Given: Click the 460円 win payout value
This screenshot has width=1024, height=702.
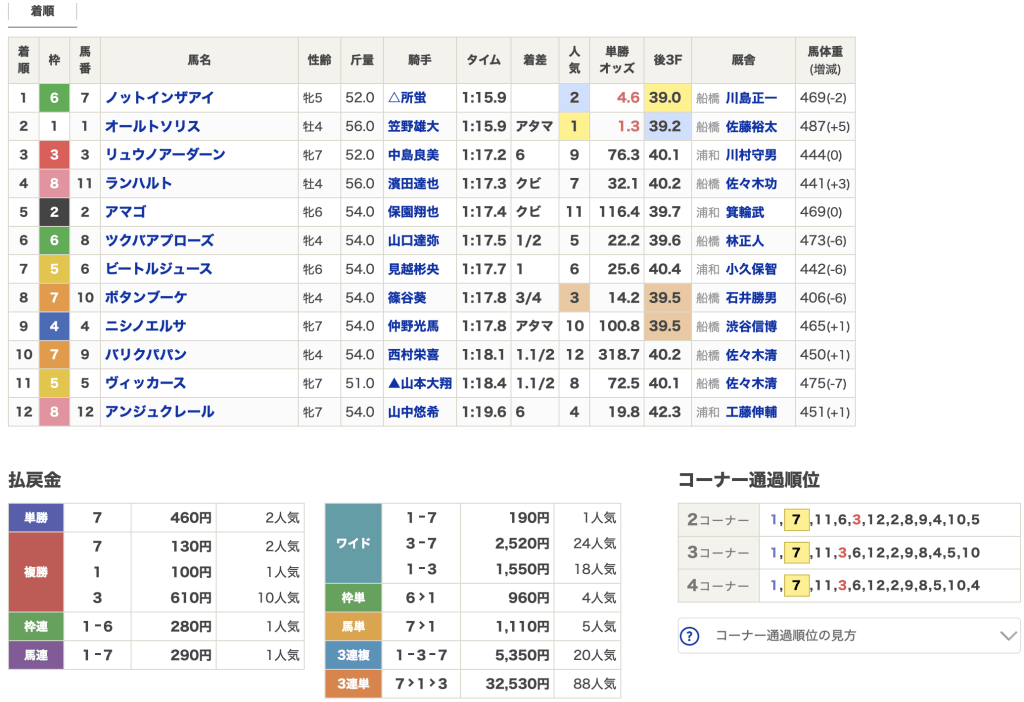Looking at the screenshot, I should [x=191, y=518].
